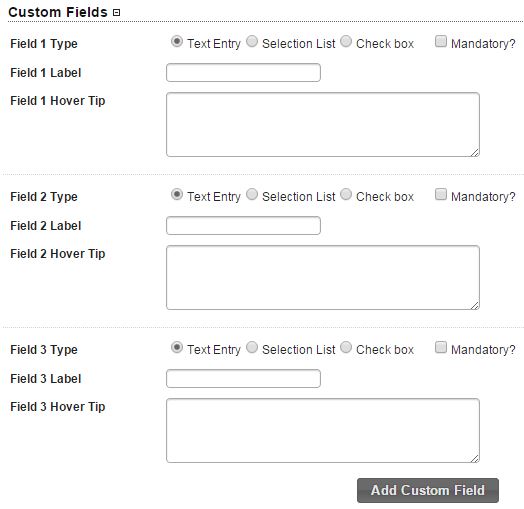Click into Field 2 Hover Tip textarea

pyautogui.click(x=323, y=278)
